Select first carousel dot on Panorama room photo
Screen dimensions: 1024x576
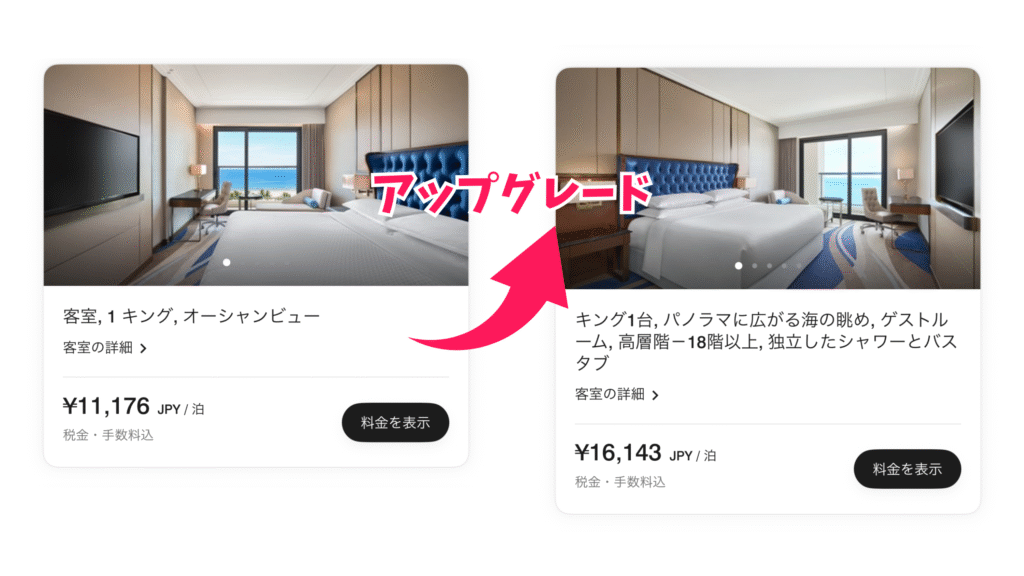739,266
